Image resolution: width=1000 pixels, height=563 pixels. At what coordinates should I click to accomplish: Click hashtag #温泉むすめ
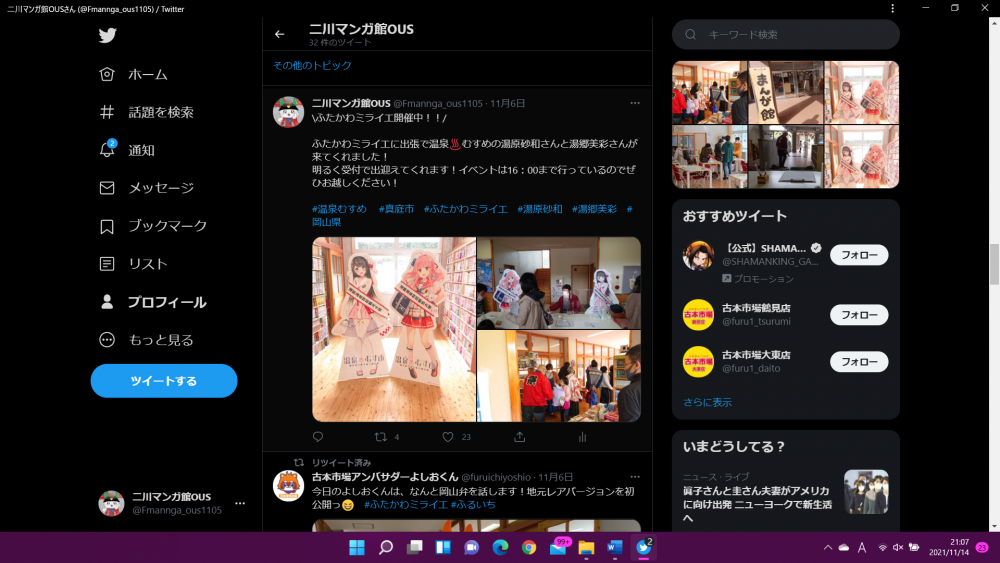tap(339, 208)
